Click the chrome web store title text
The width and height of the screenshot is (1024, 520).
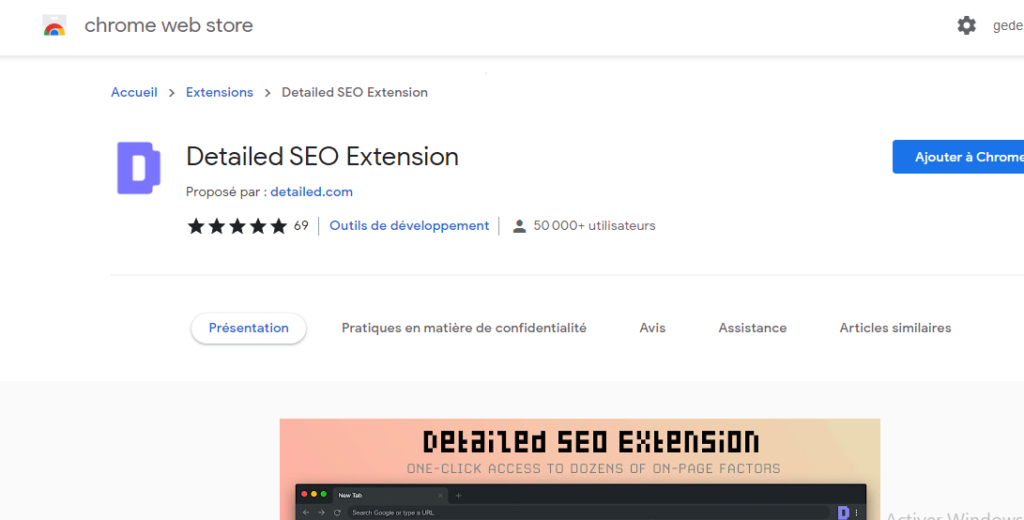[168, 25]
